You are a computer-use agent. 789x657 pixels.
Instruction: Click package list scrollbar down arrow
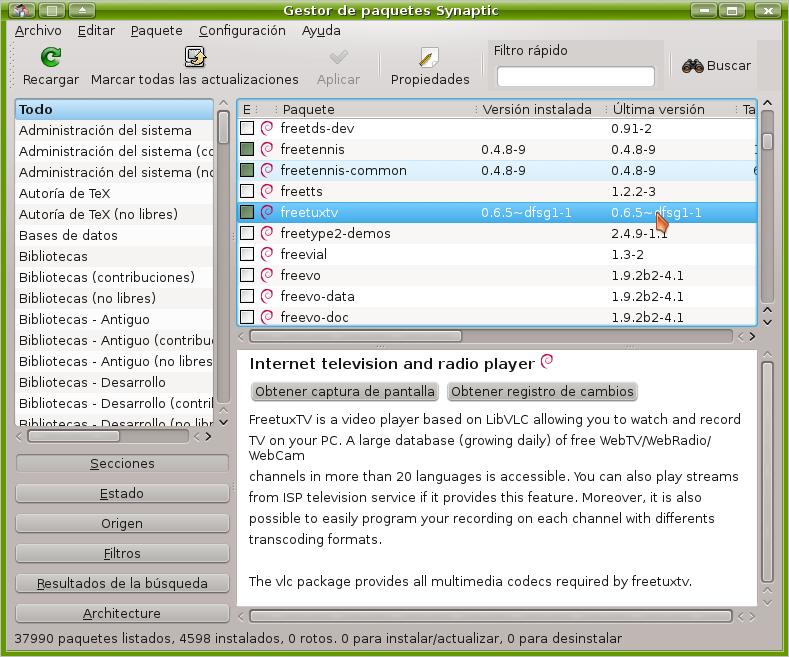[767, 322]
